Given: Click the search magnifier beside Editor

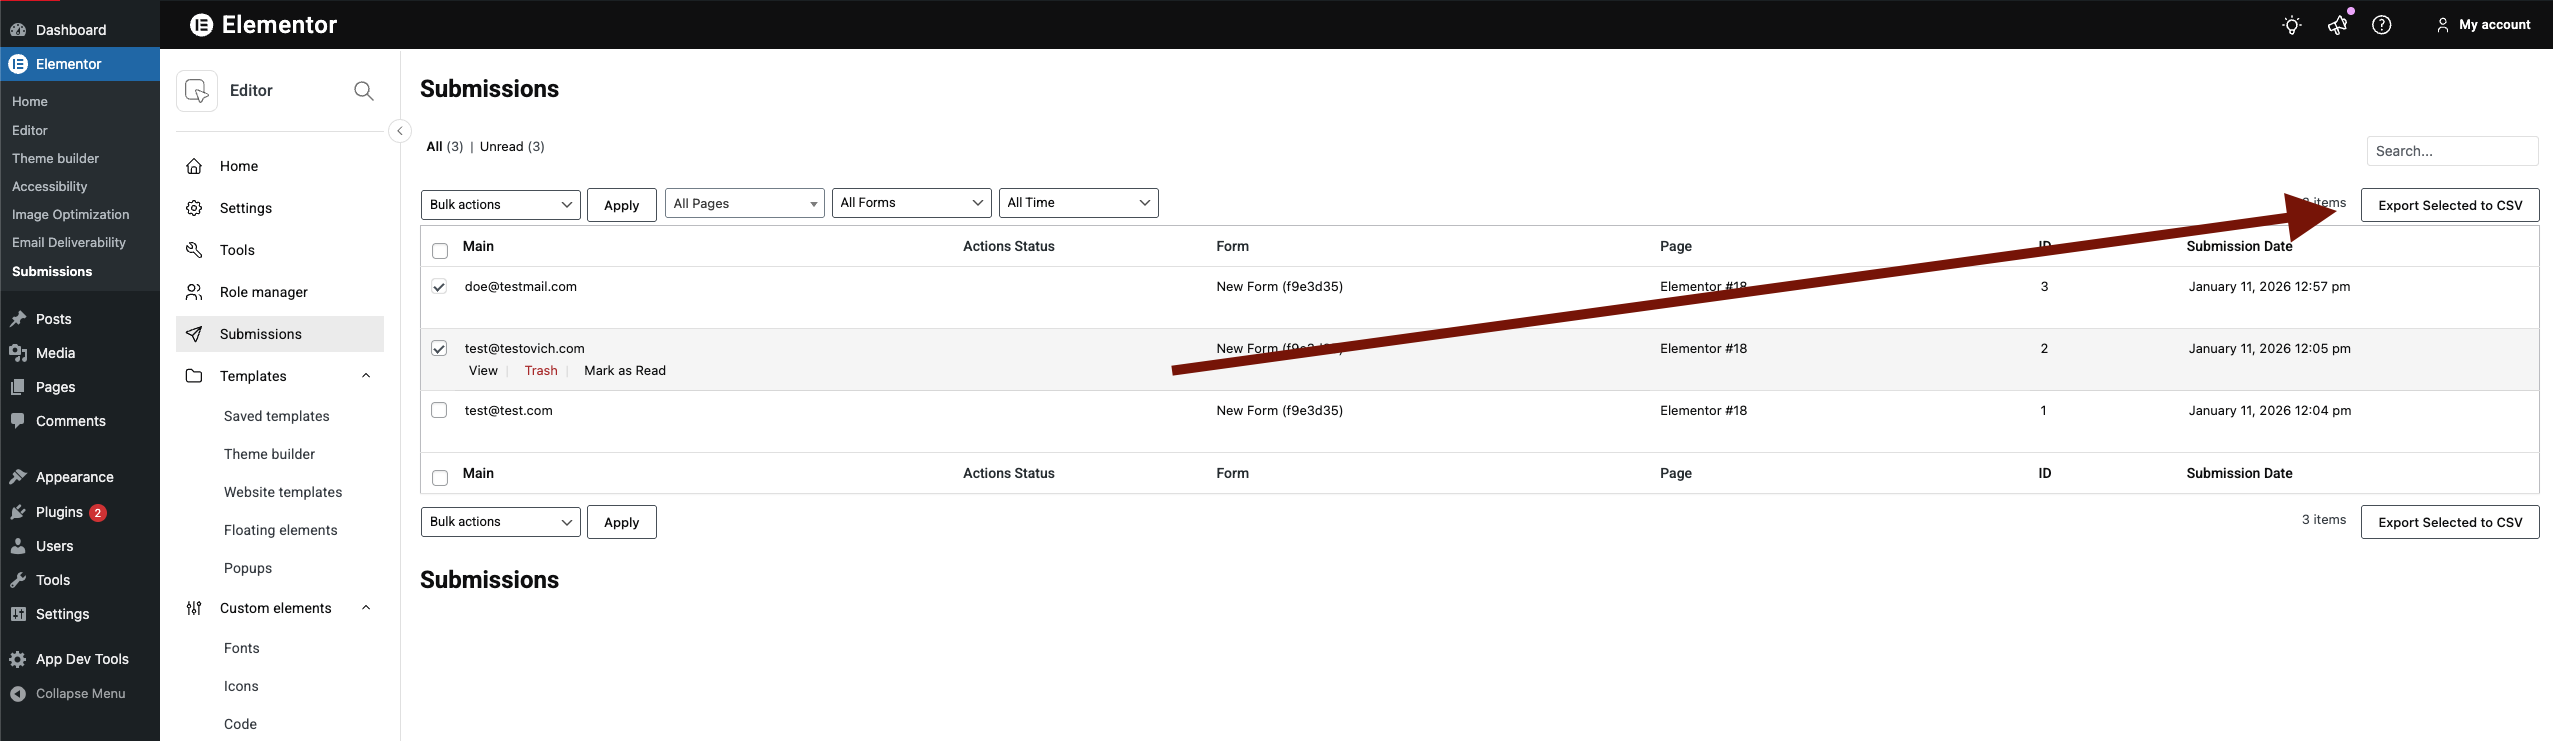Looking at the screenshot, I should click(x=364, y=91).
